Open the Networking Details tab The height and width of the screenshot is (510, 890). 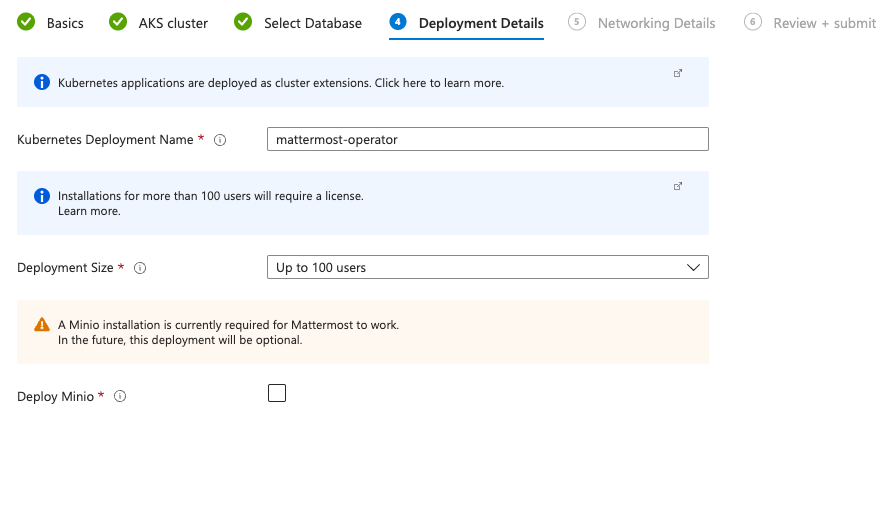[x=656, y=23]
